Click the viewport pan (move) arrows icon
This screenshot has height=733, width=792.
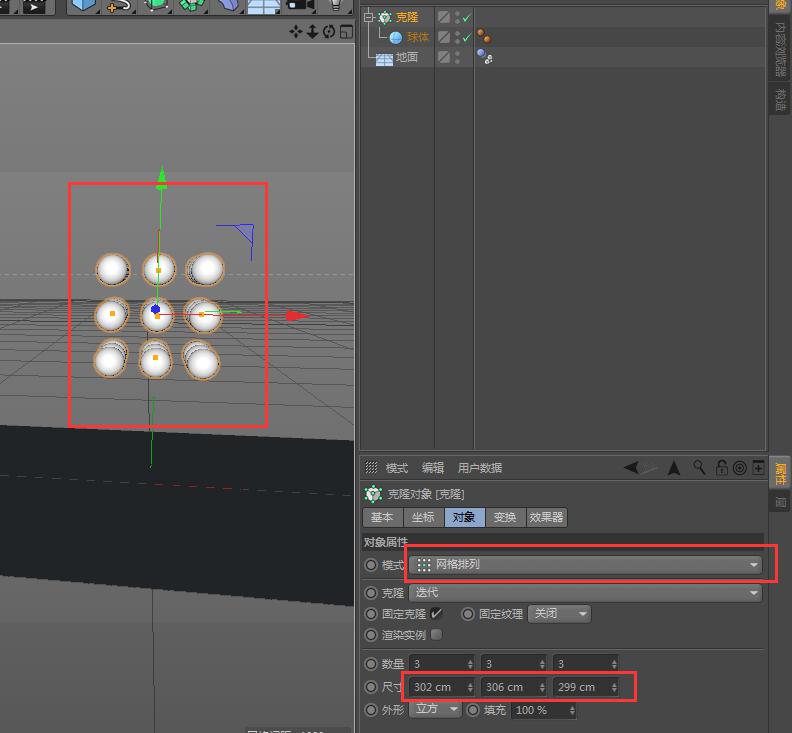pyautogui.click(x=296, y=32)
